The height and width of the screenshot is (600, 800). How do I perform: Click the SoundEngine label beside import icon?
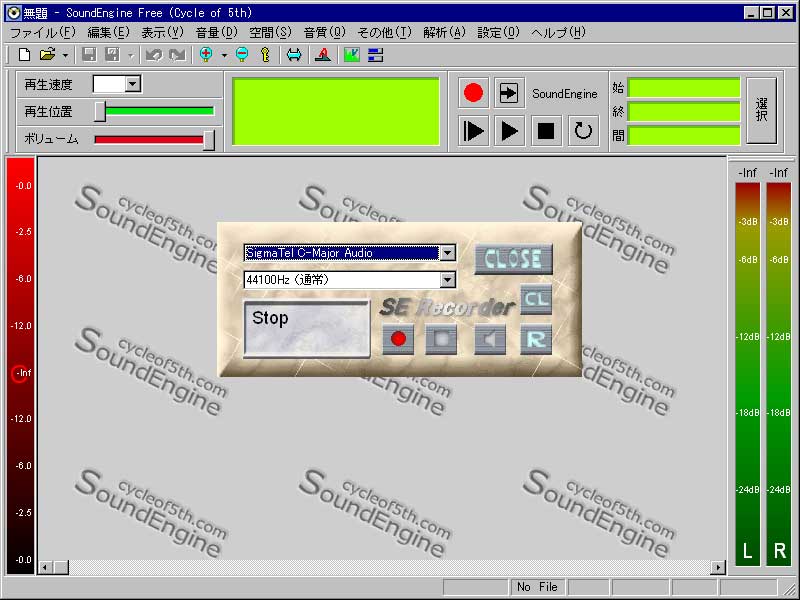[x=565, y=94]
